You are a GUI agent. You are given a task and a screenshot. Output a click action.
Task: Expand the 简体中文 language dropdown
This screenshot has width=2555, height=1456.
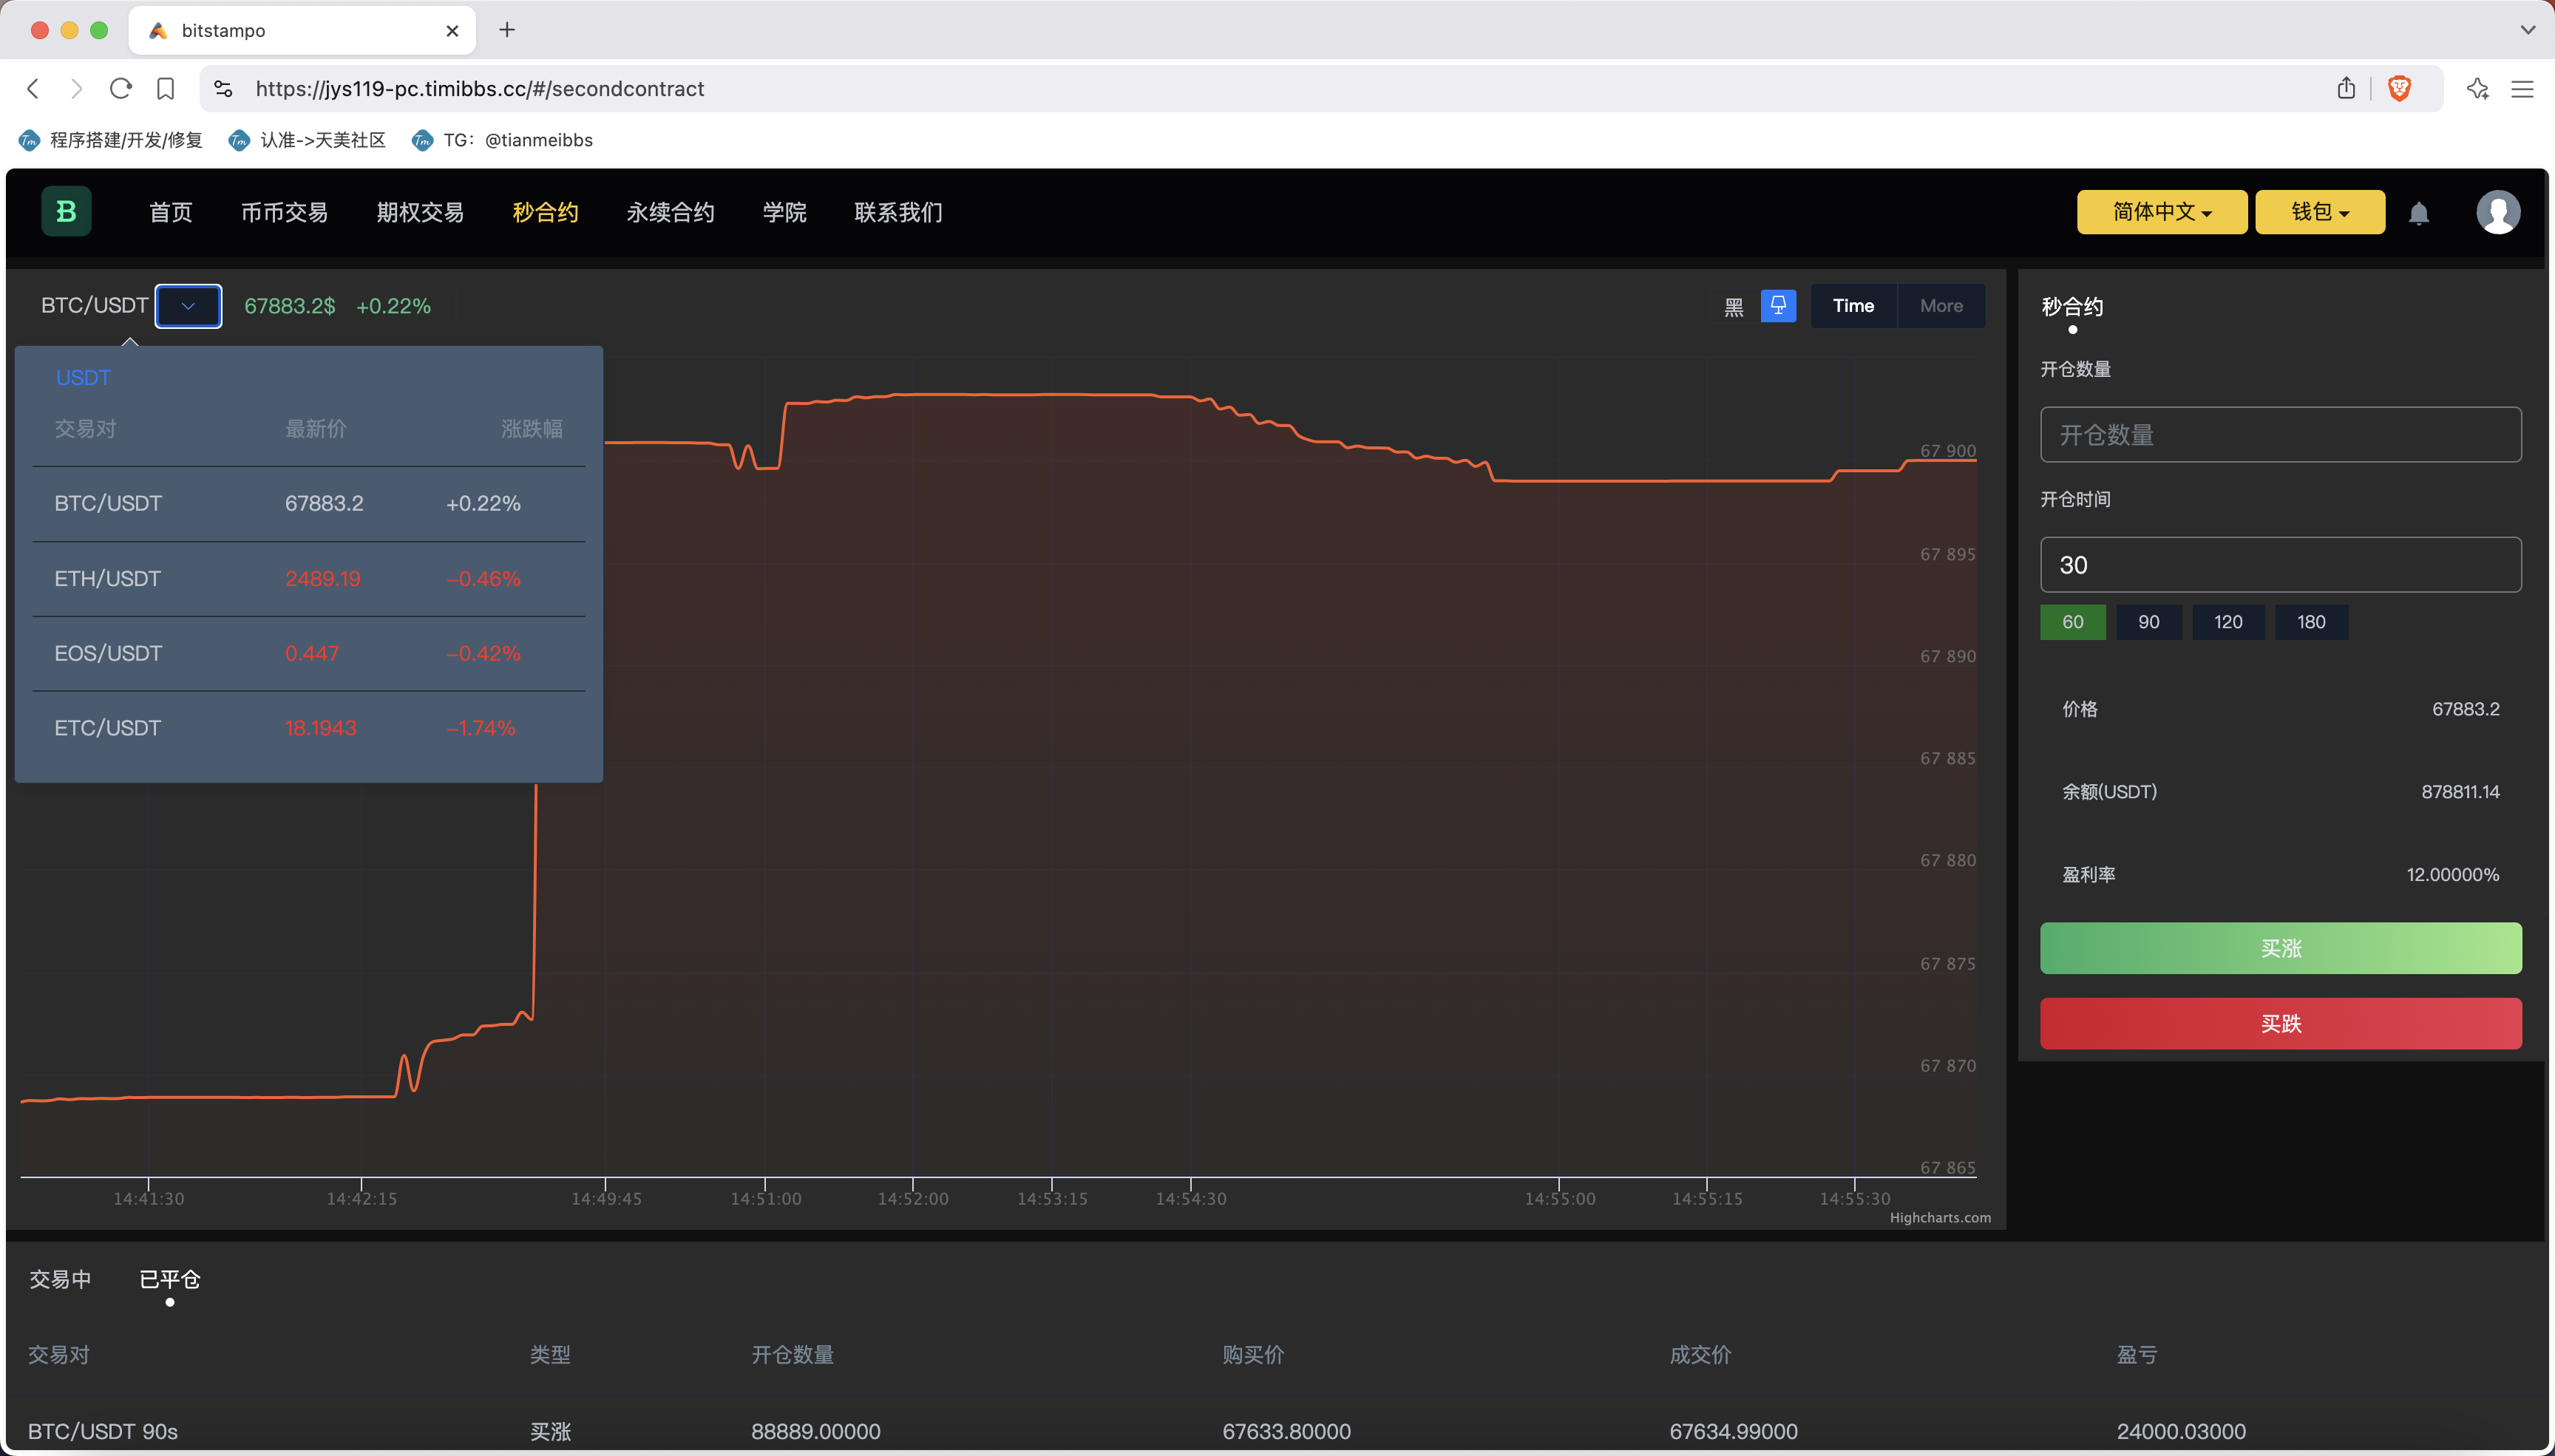click(2161, 212)
